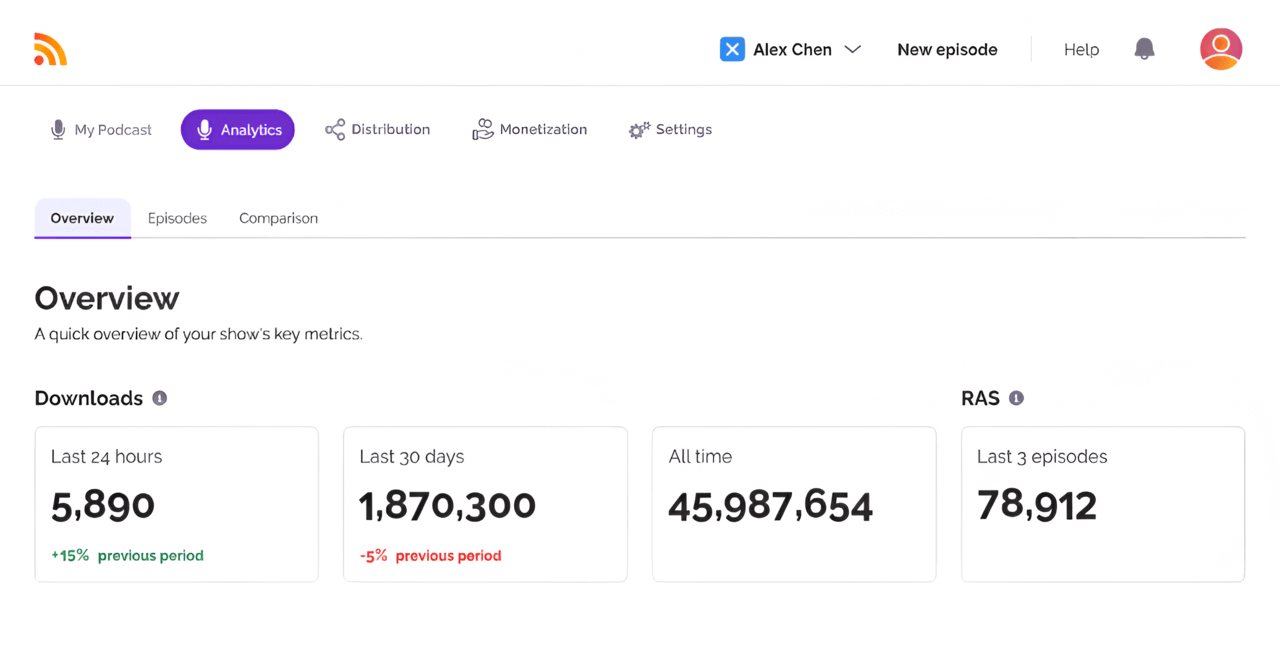The width and height of the screenshot is (1280, 650).
Task: Switch to the Episodes tab
Action: pos(177,218)
